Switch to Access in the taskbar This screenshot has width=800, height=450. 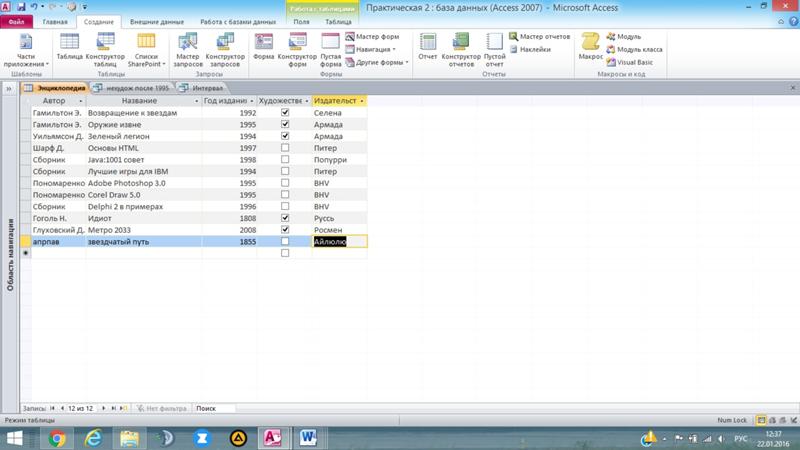coord(273,438)
